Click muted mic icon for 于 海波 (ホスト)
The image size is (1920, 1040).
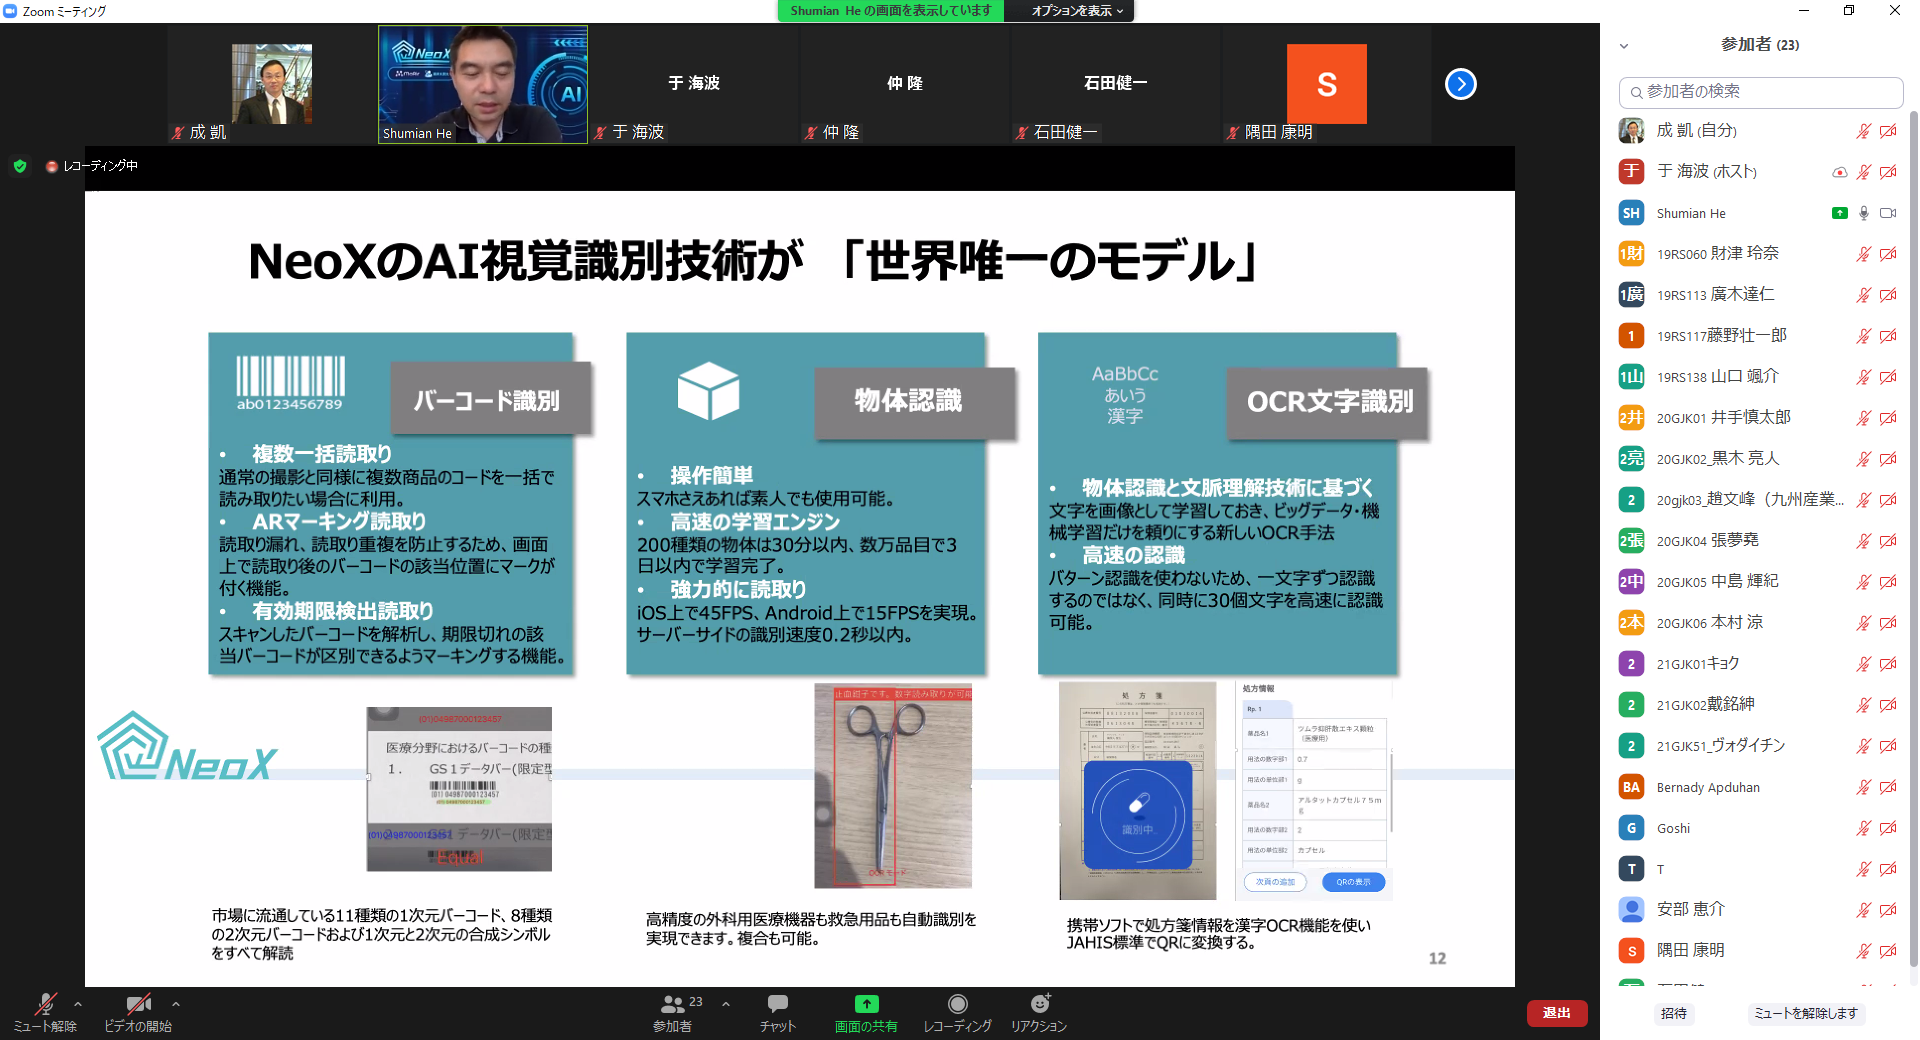[1864, 172]
